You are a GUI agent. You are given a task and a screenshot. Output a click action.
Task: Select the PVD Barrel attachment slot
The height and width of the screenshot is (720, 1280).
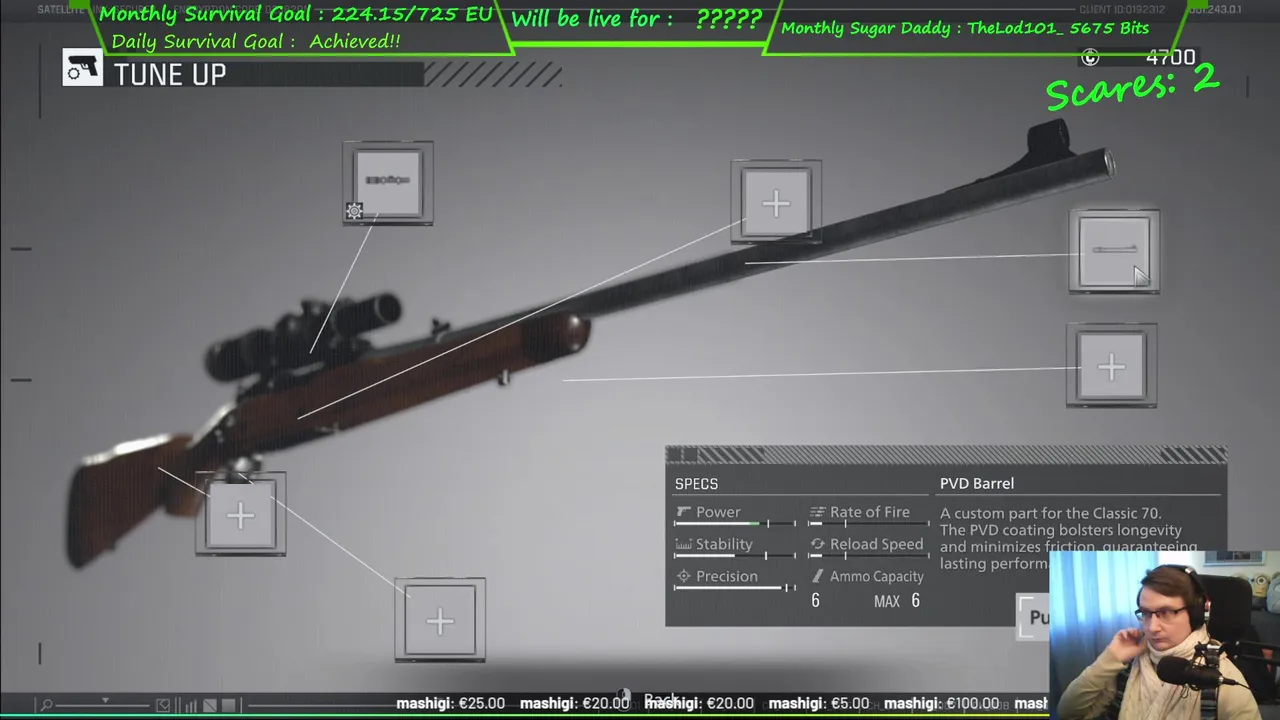point(1114,251)
